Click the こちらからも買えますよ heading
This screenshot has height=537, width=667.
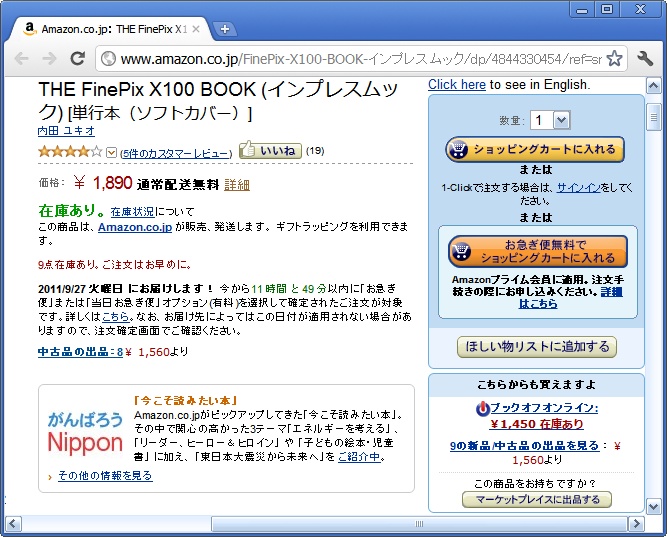pos(537,385)
